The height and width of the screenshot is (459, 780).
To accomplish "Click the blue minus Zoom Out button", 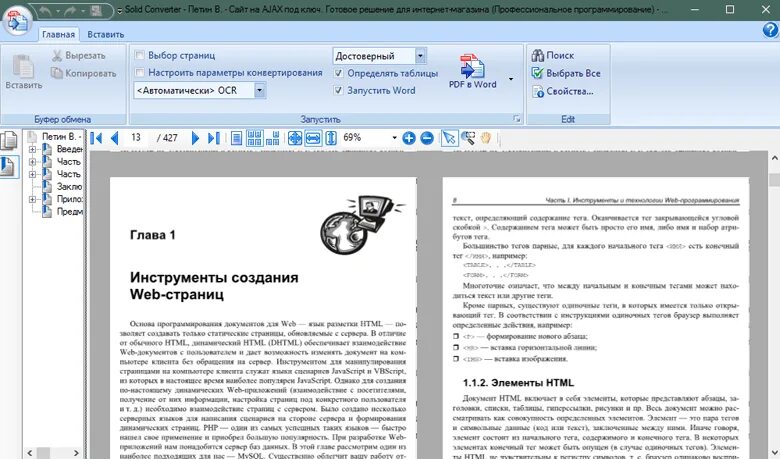I will 427,138.
